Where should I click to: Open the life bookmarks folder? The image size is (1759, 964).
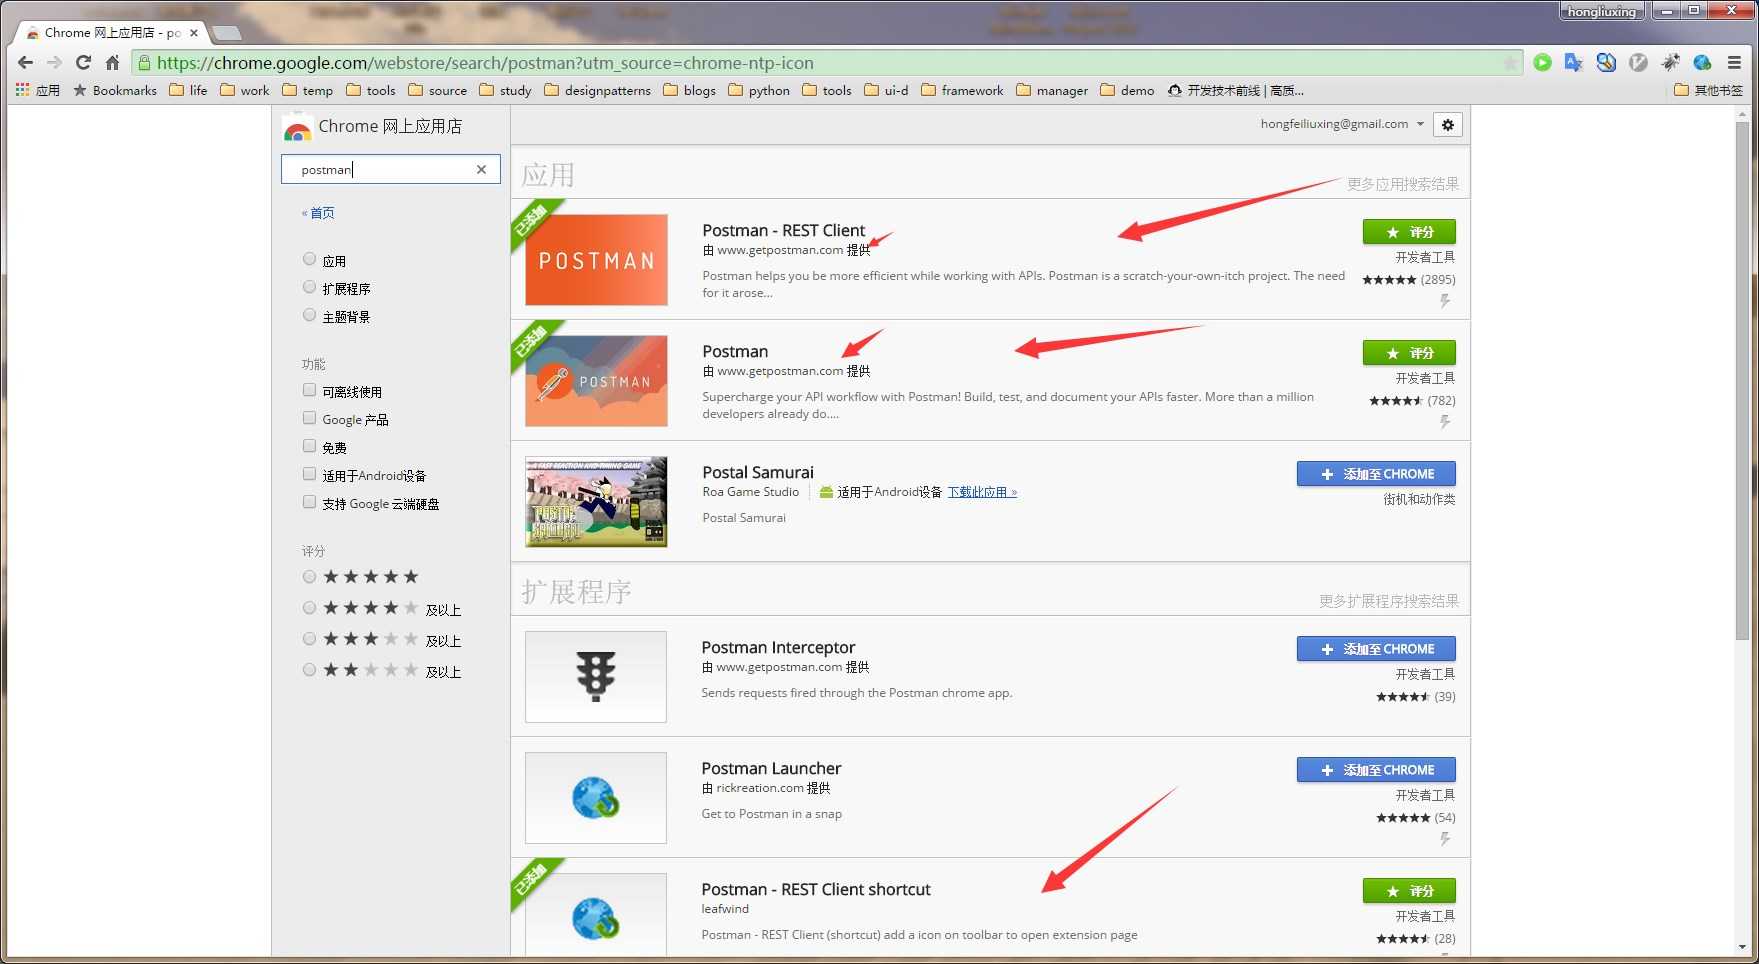[189, 90]
